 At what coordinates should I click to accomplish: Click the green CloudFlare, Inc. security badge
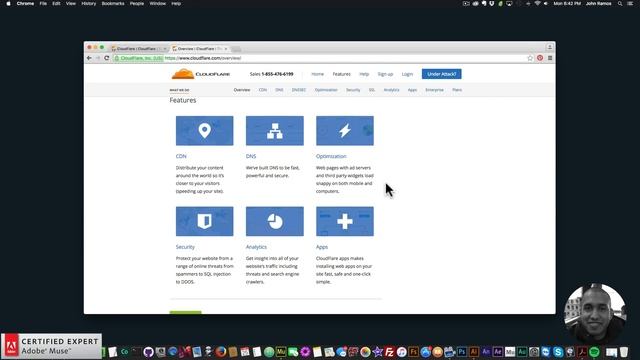tap(139, 58)
